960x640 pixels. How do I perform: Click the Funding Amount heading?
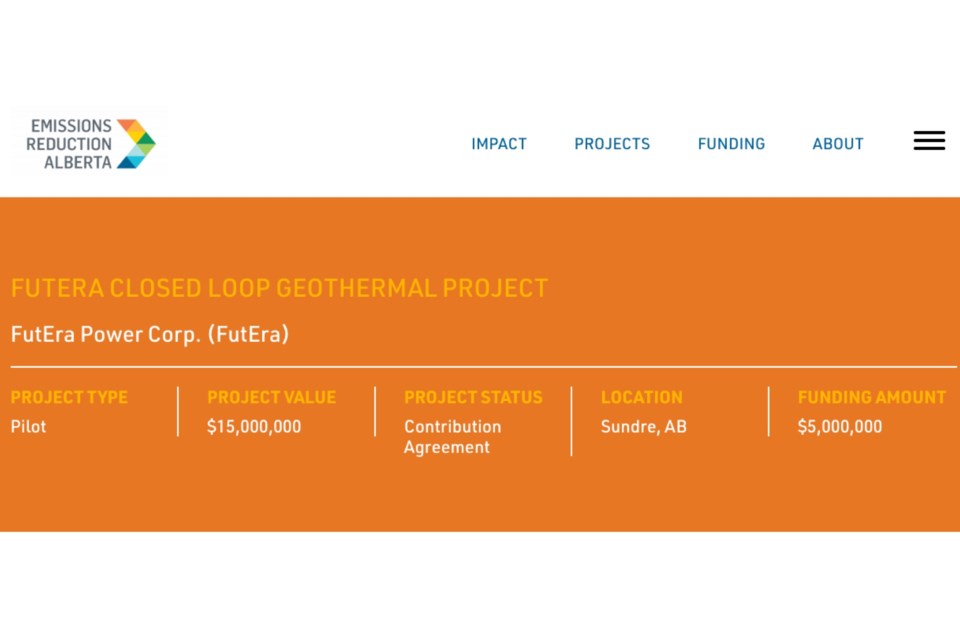click(x=872, y=397)
